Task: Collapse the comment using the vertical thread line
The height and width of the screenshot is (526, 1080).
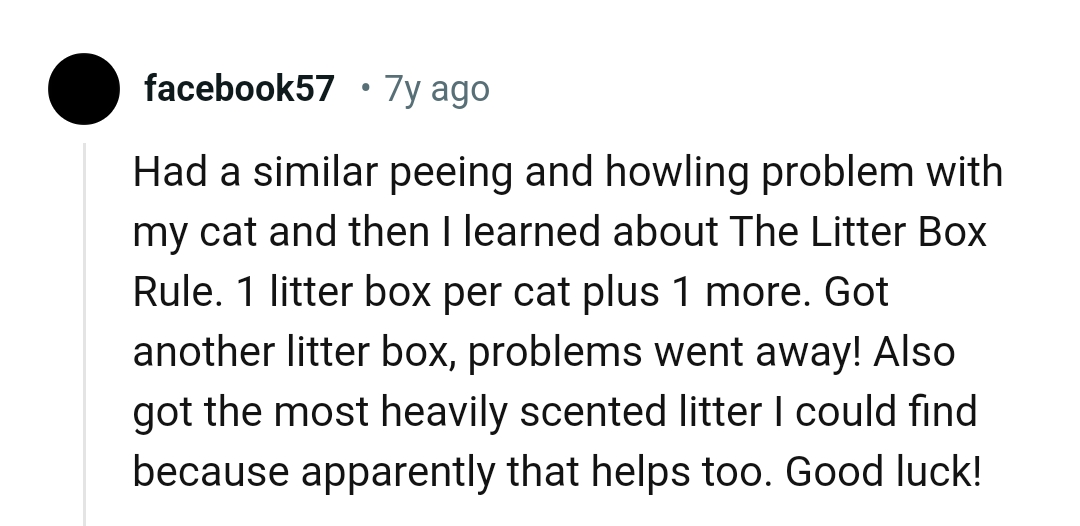Action: [85, 330]
